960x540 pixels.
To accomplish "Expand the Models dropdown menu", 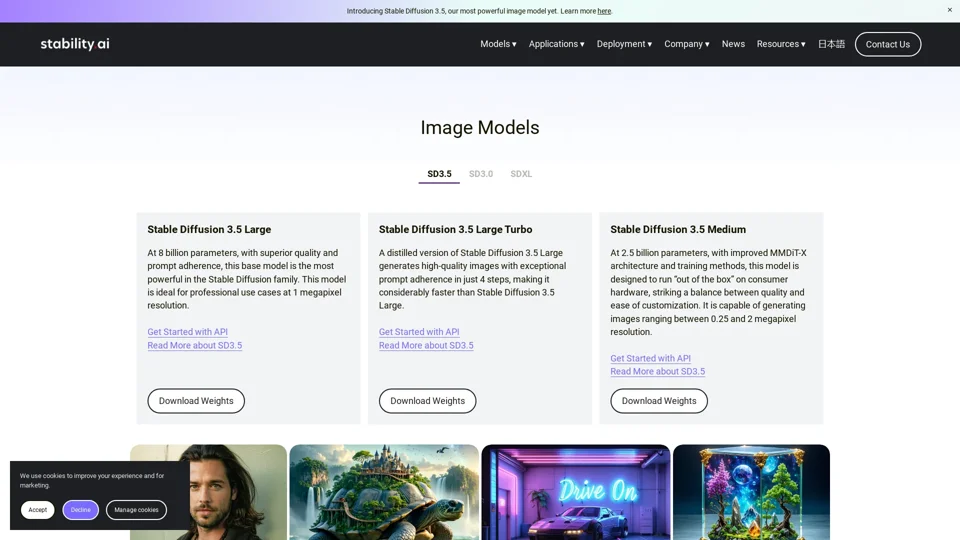I will click(x=498, y=44).
